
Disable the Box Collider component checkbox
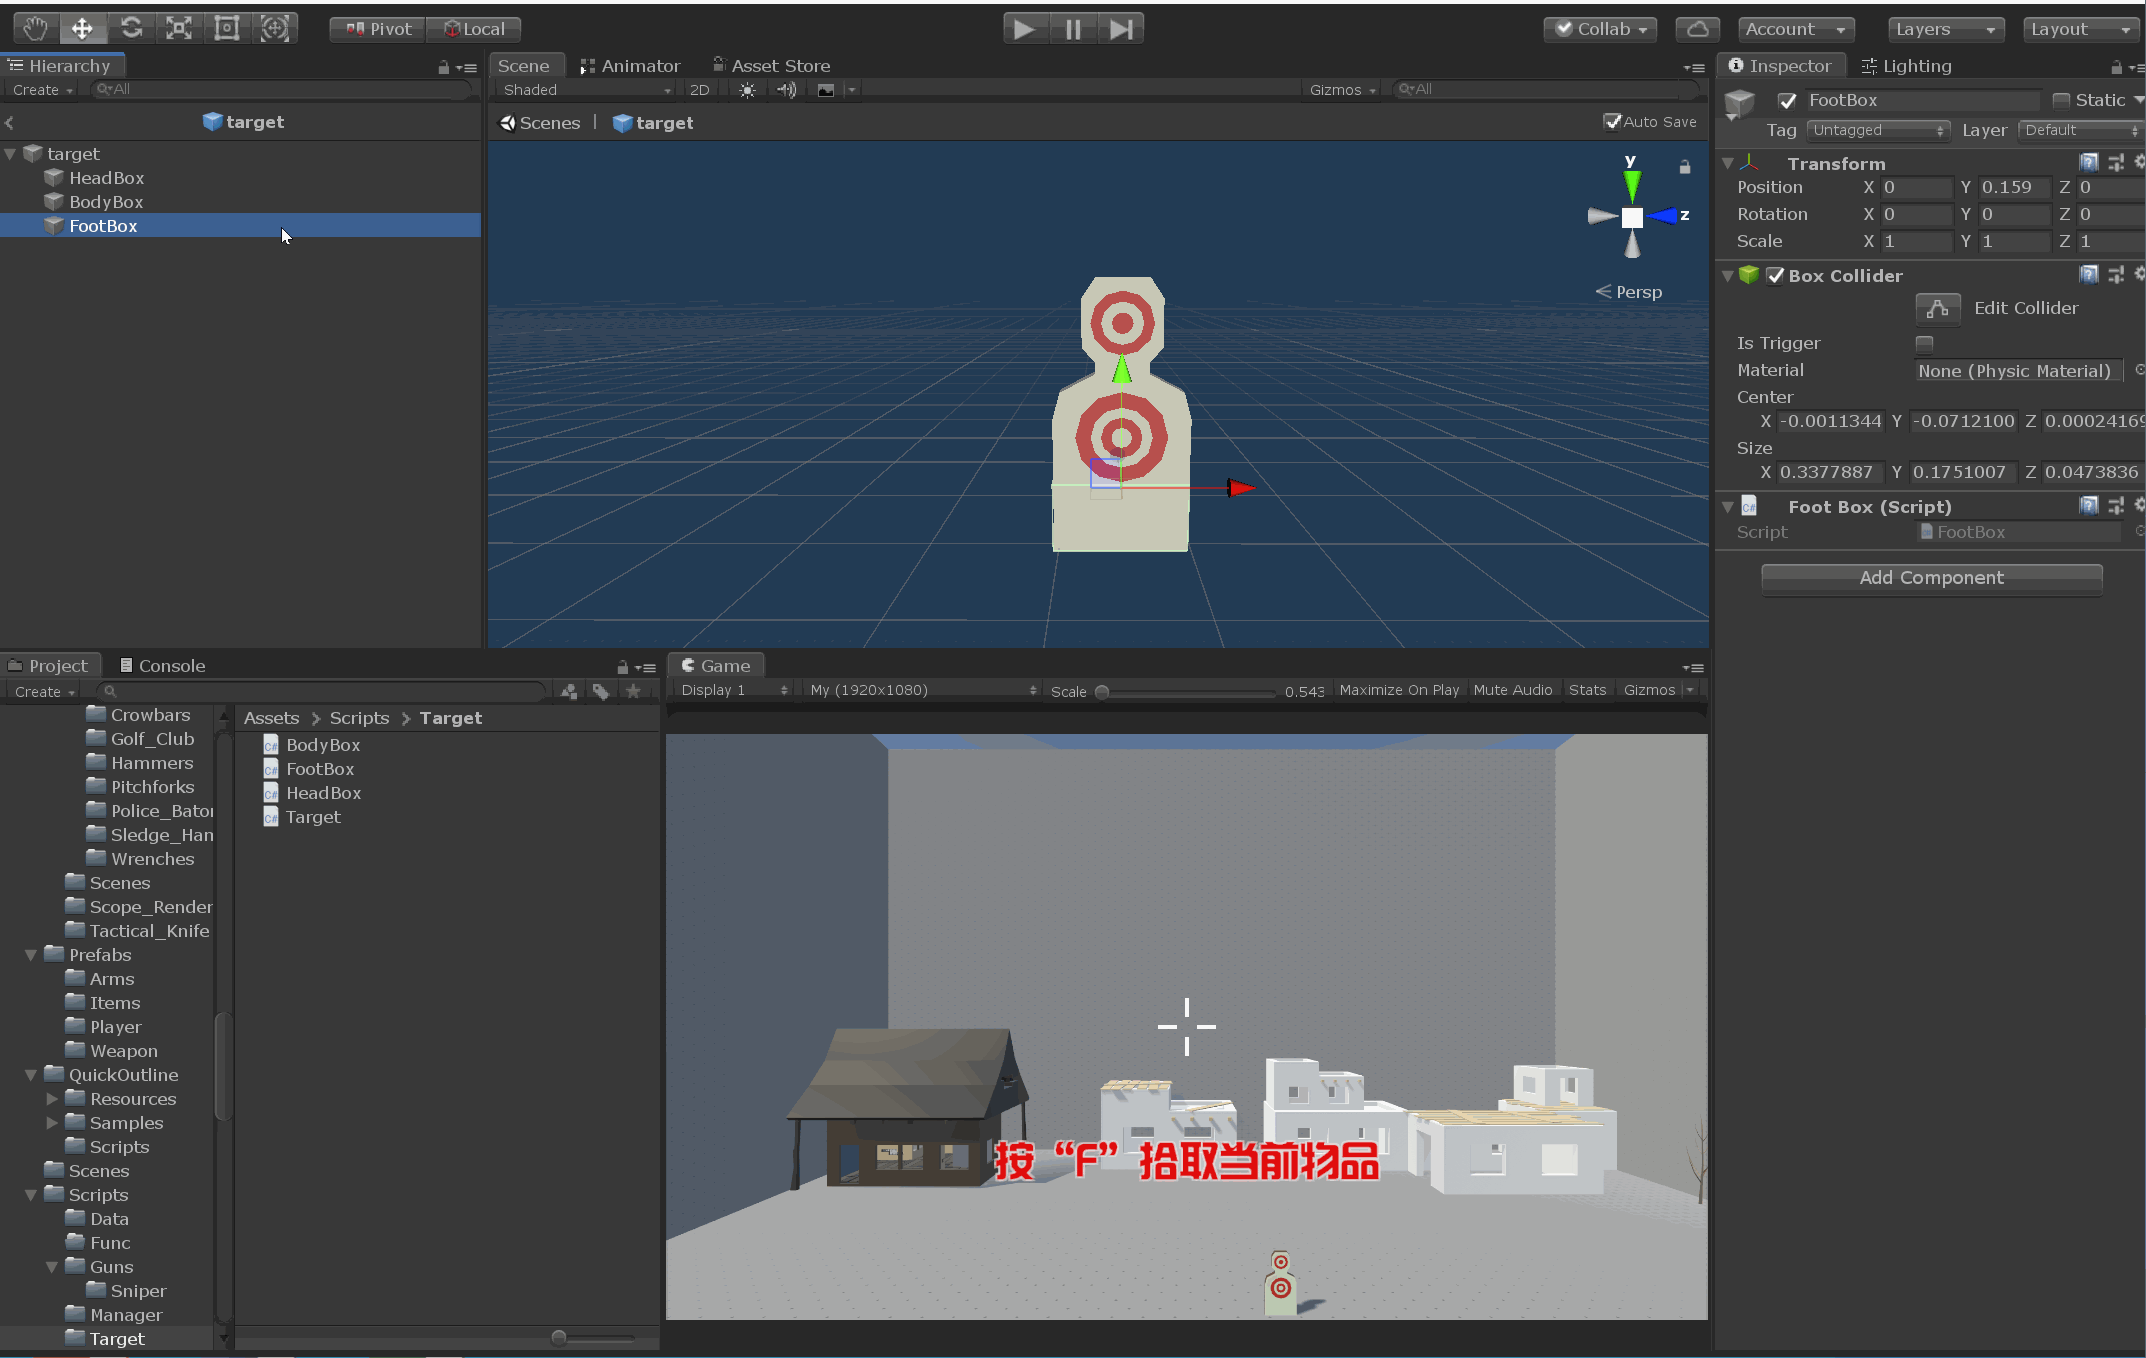click(1775, 276)
